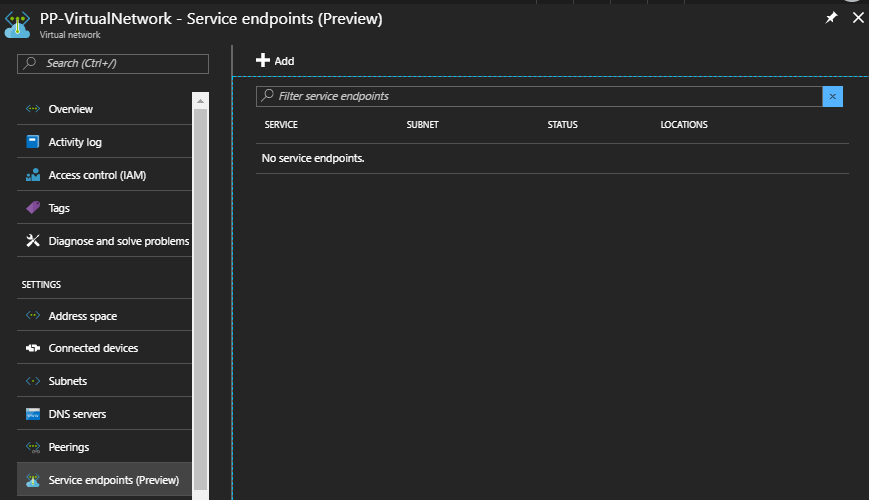Screen dimensions: 869x500
Task: Add a new service endpoint
Action: pos(275,60)
